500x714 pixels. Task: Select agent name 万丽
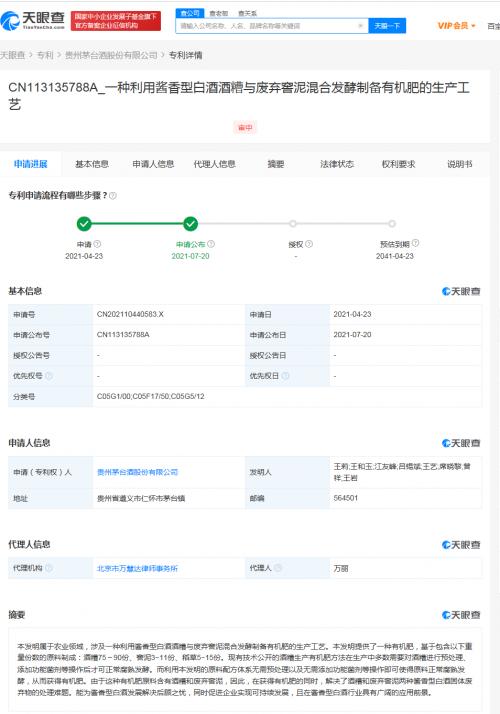click(x=341, y=568)
